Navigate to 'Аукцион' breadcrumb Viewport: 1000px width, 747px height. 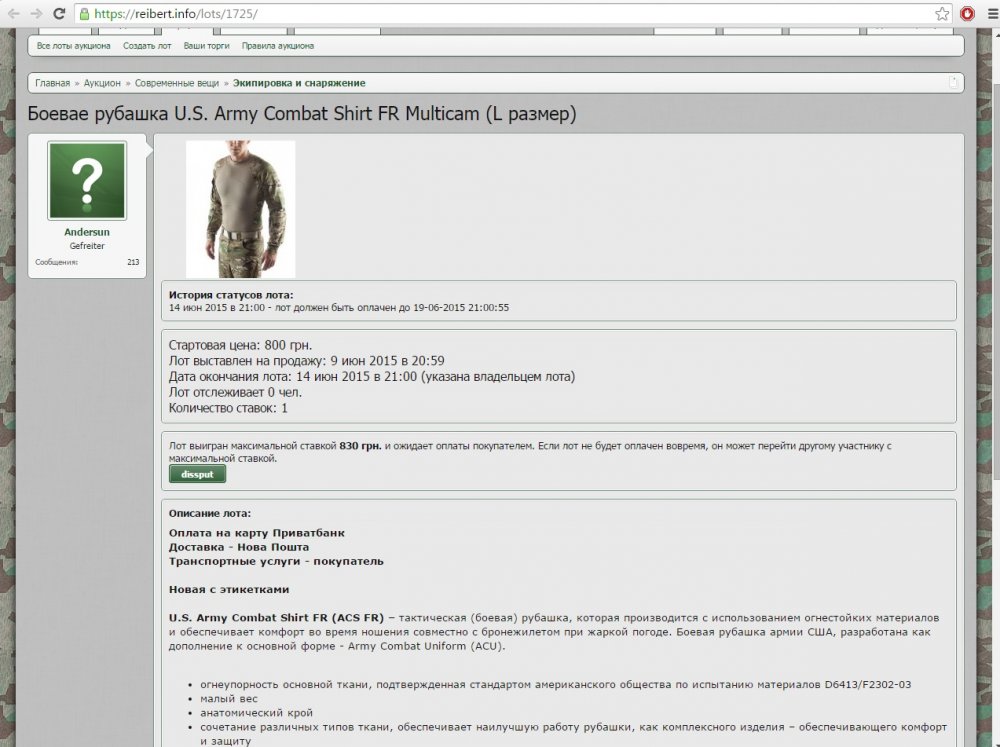click(102, 83)
